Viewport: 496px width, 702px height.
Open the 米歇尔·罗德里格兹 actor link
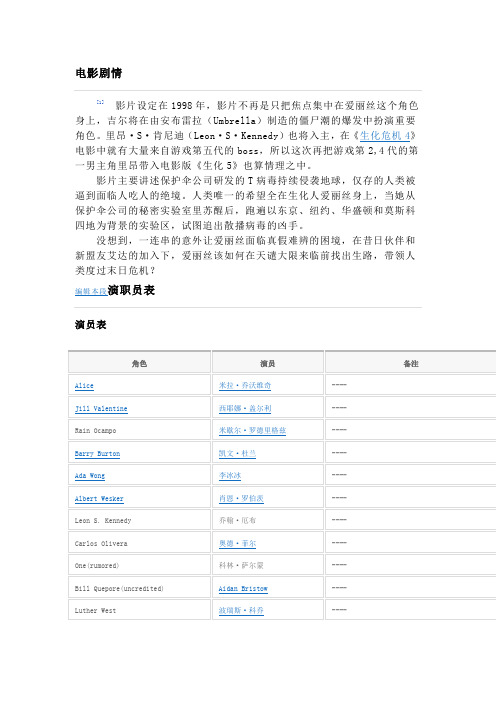(252, 430)
